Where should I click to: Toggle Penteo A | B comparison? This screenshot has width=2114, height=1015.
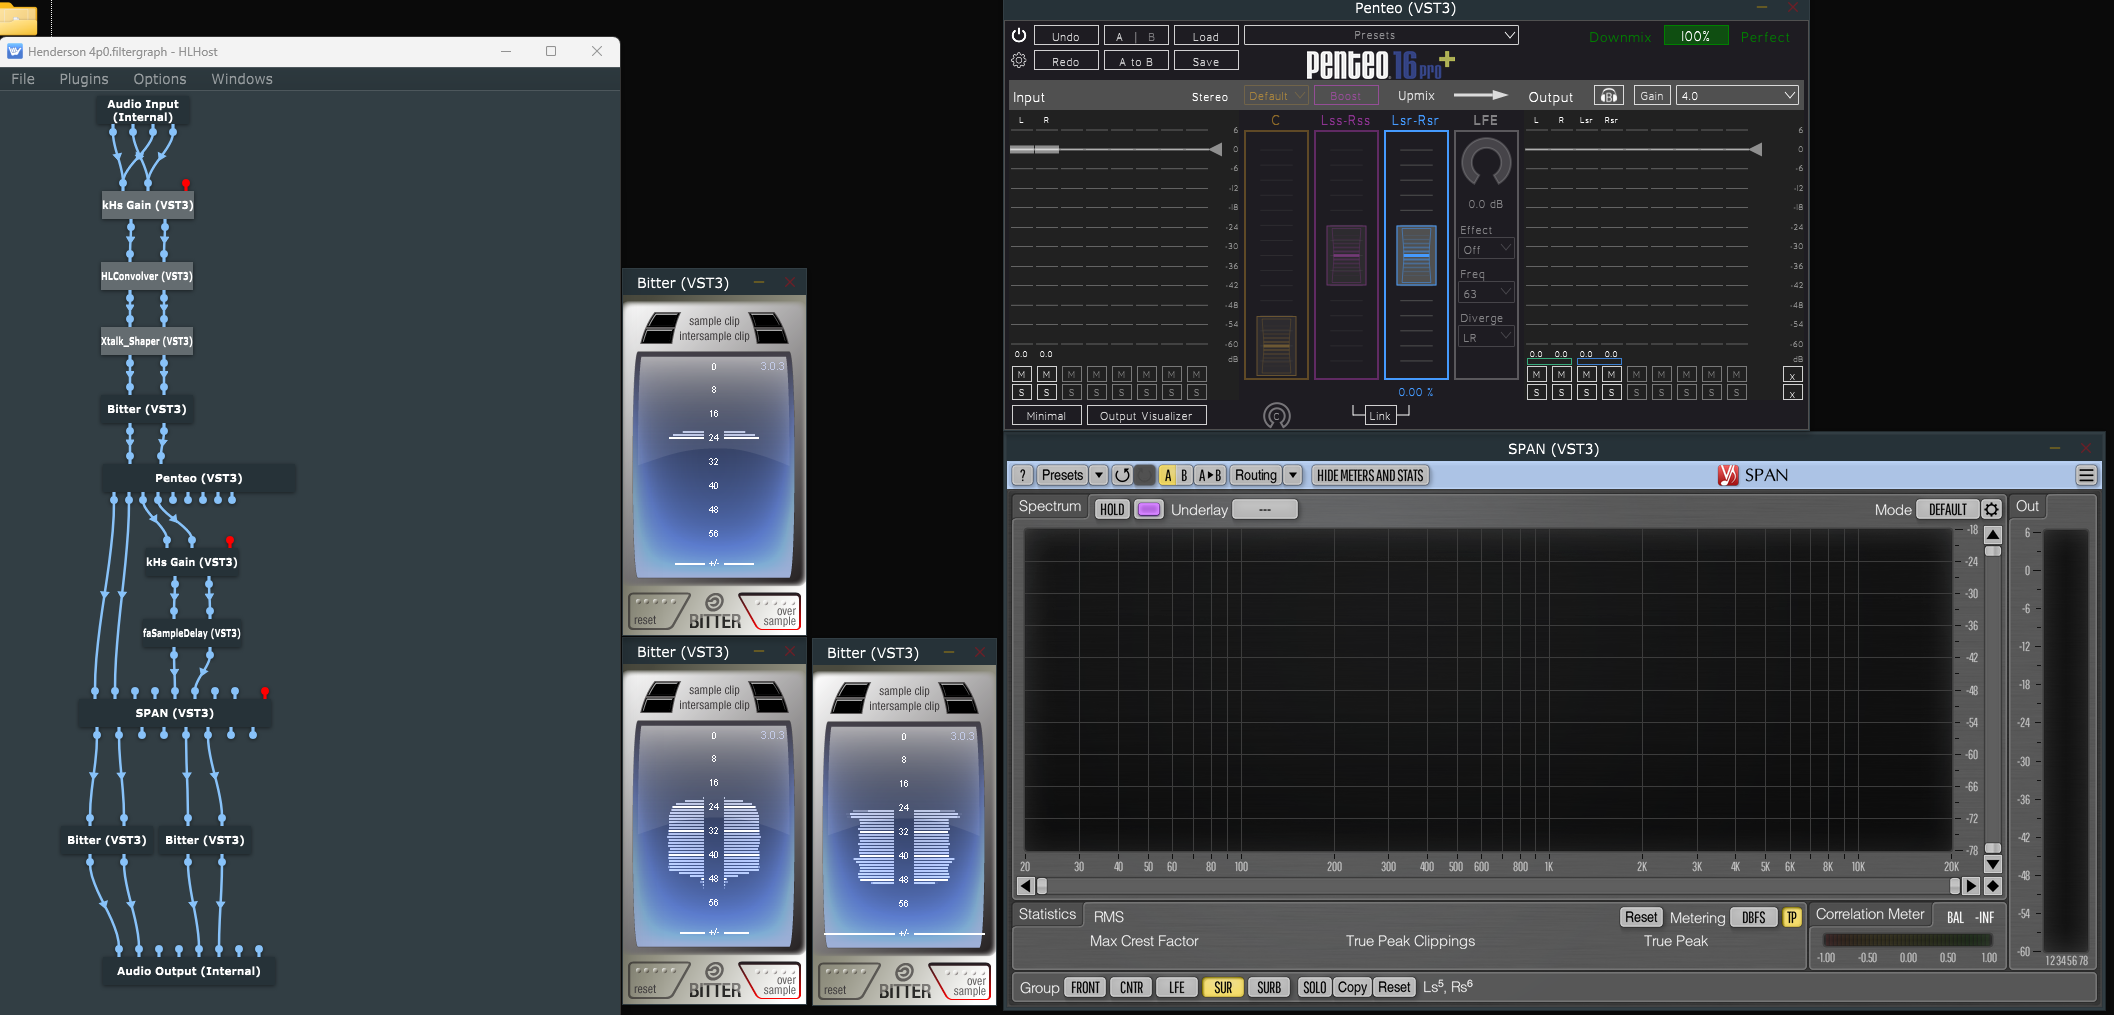pyautogui.click(x=1136, y=36)
